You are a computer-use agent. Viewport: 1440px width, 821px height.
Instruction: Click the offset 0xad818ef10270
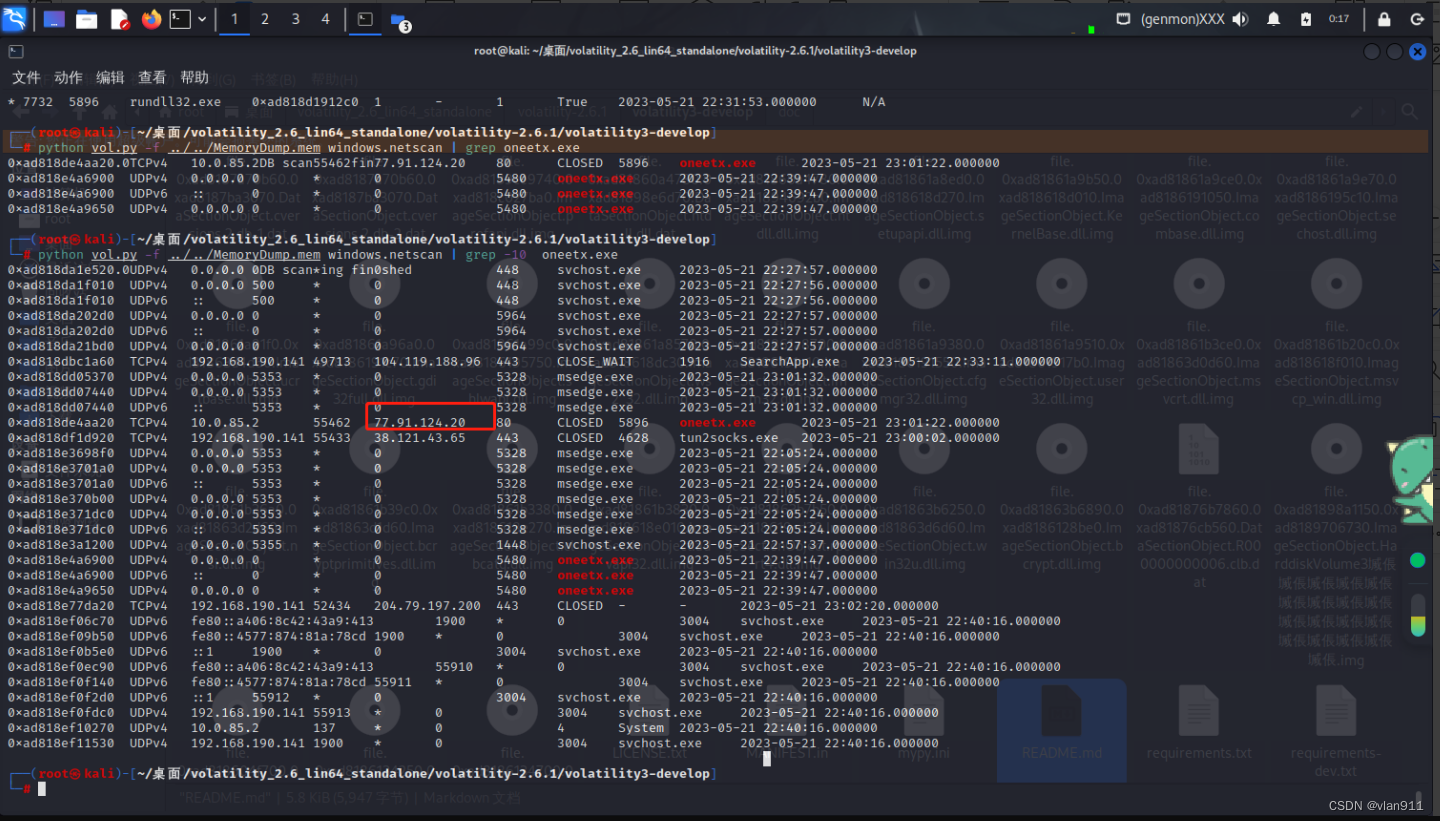[x=61, y=728]
